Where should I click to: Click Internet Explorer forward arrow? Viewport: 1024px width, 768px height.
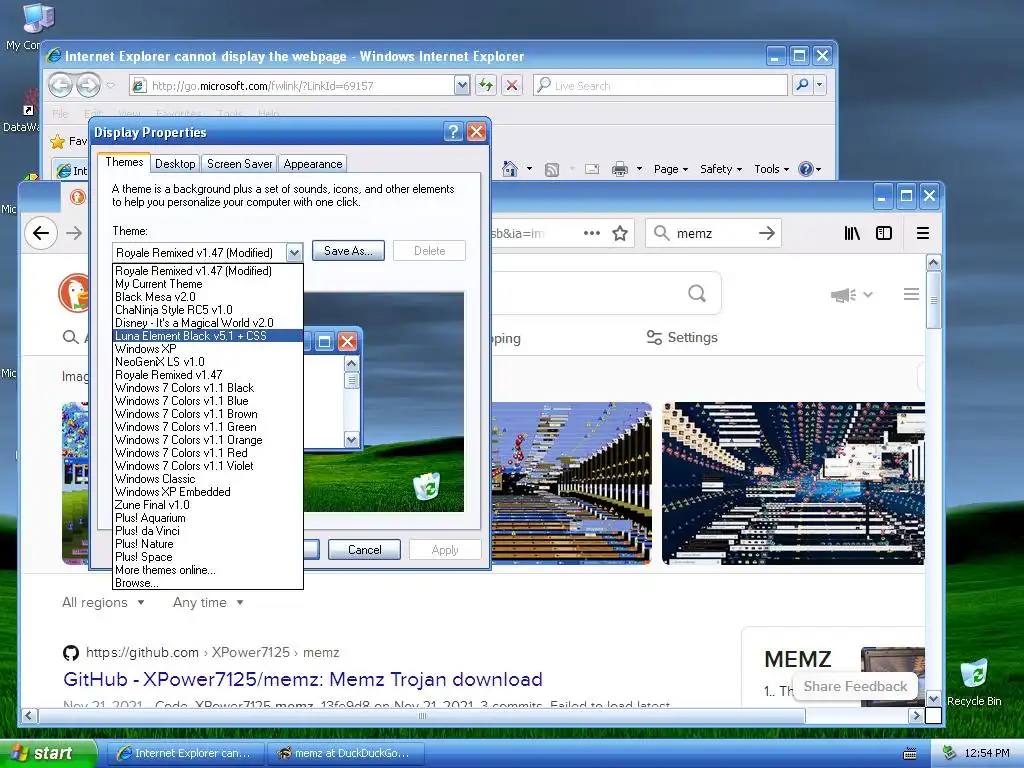pyautogui.click(x=88, y=85)
